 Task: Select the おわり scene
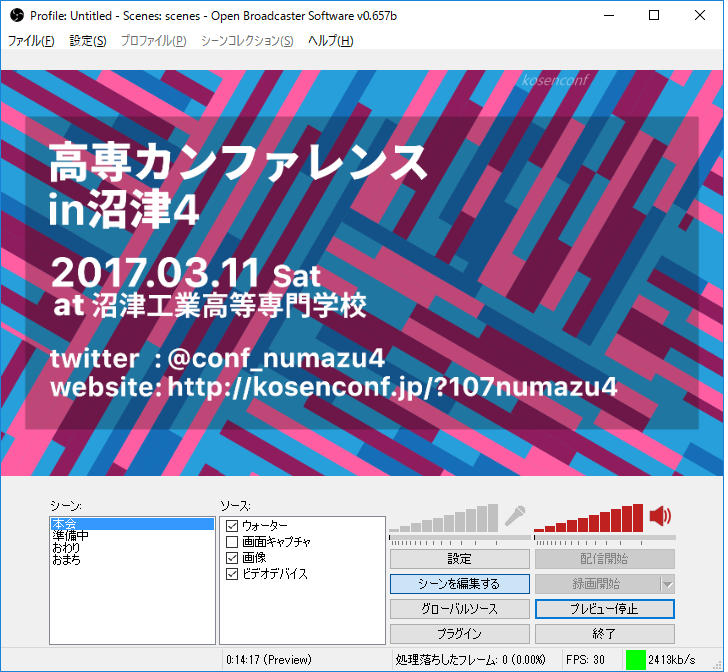pos(132,548)
